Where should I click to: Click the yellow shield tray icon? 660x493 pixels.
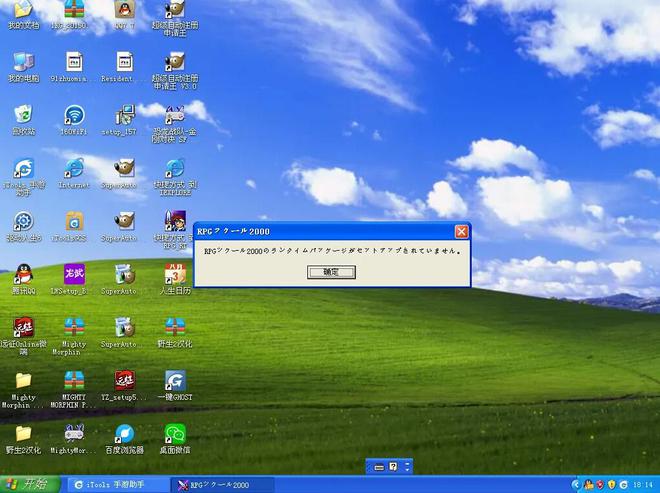tap(612, 485)
